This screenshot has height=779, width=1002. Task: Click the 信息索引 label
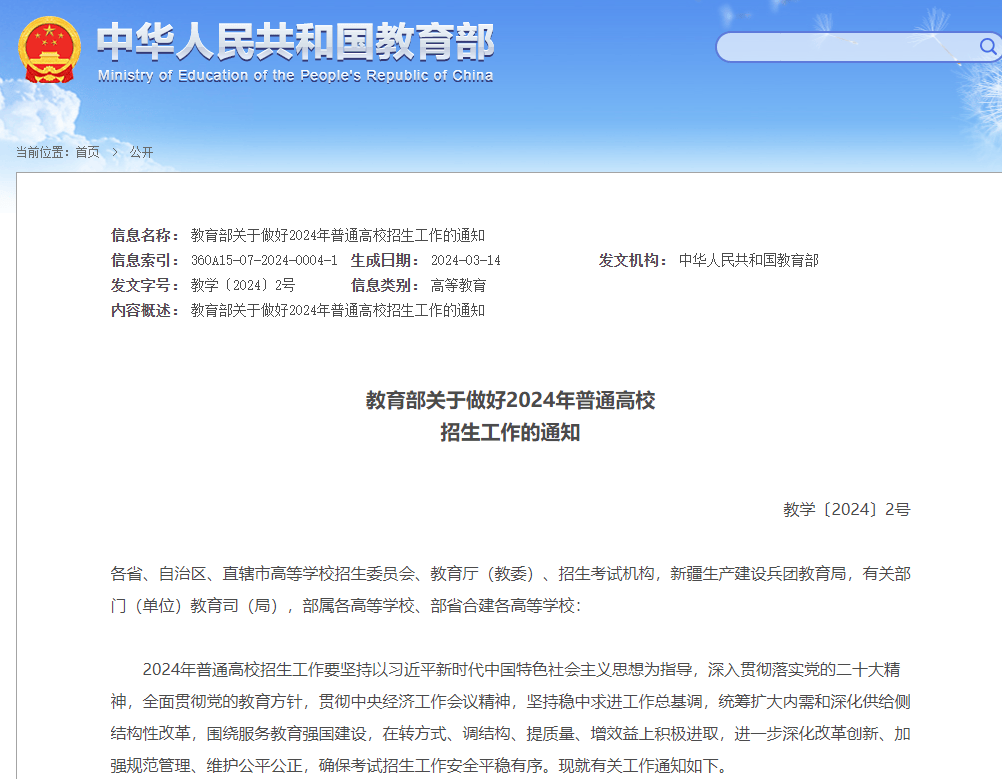145,261
